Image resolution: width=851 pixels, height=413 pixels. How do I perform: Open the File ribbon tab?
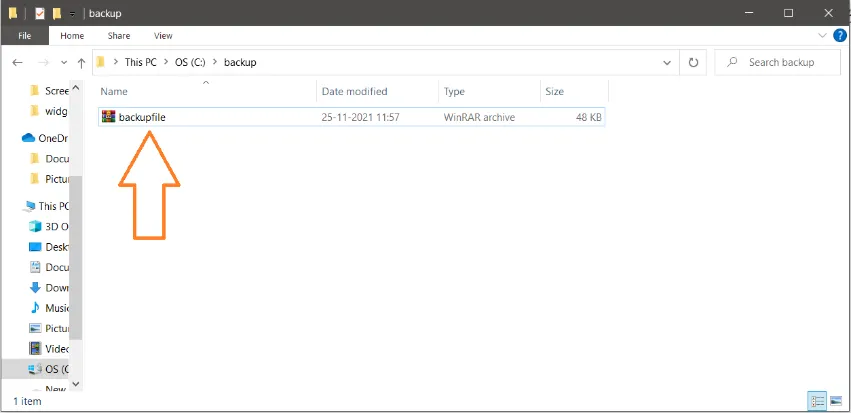[x=24, y=36]
